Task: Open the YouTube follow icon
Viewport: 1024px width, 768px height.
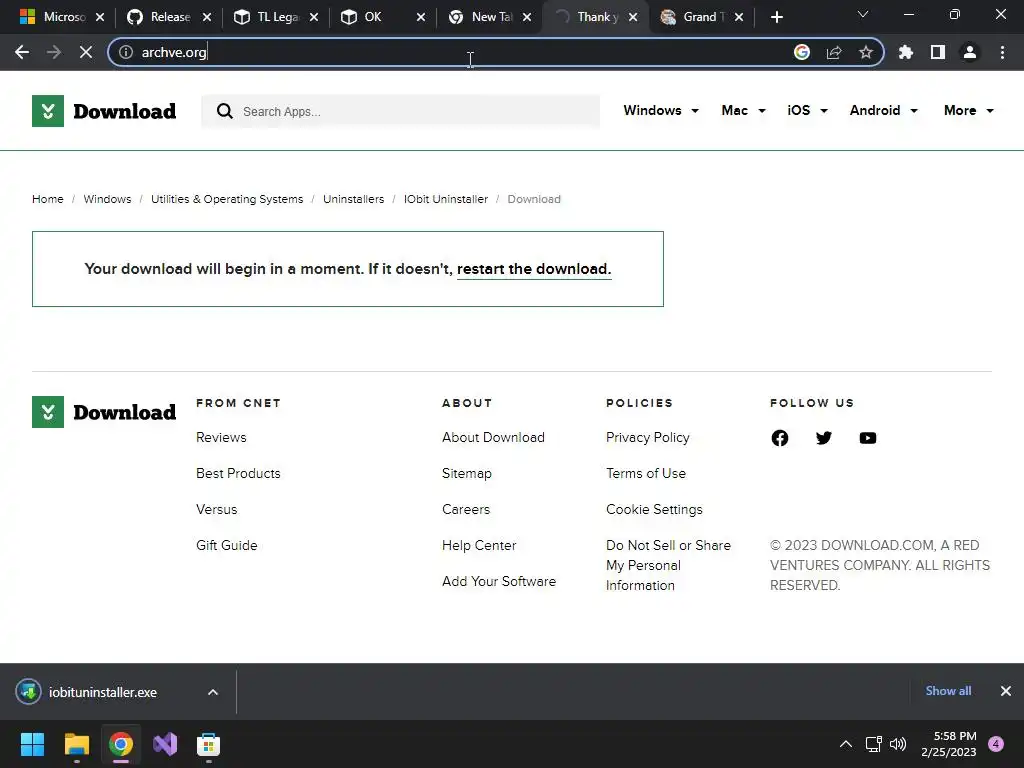Action: click(868, 438)
